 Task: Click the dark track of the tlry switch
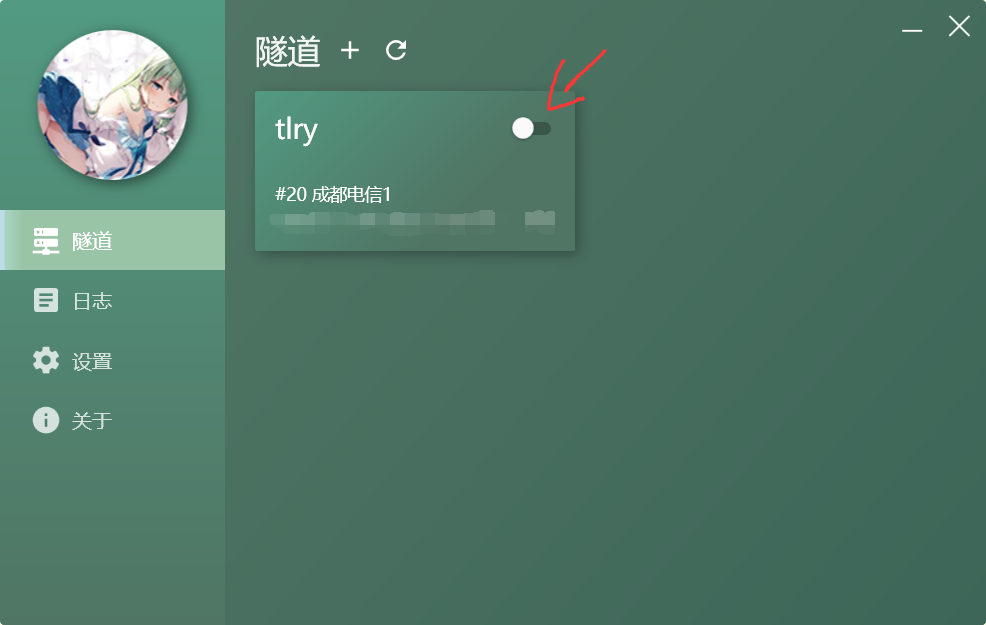click(x=543, y=128)
